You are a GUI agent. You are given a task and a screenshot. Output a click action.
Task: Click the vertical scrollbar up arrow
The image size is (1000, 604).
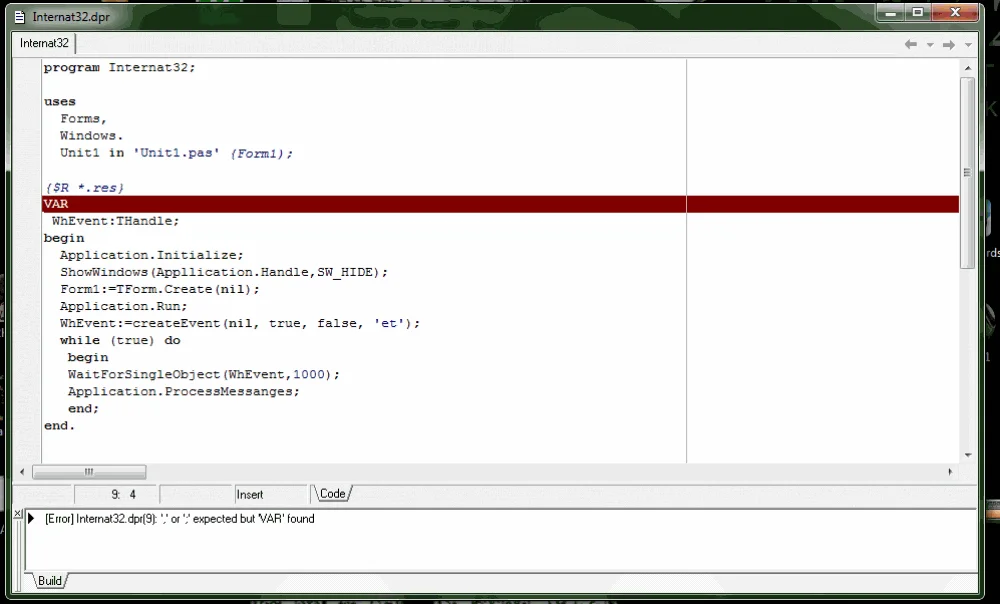pos(967,68)
